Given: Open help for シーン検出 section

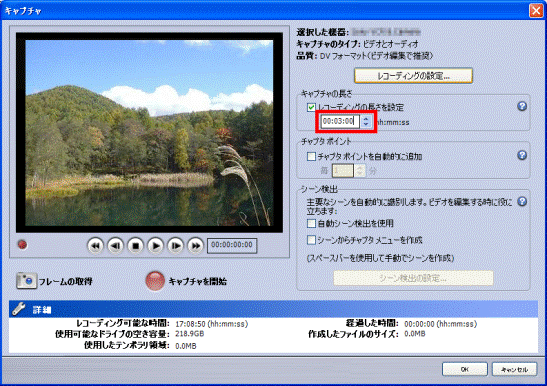Looking at the screenshot, I should pyautogui.click(x=522, y=201).
